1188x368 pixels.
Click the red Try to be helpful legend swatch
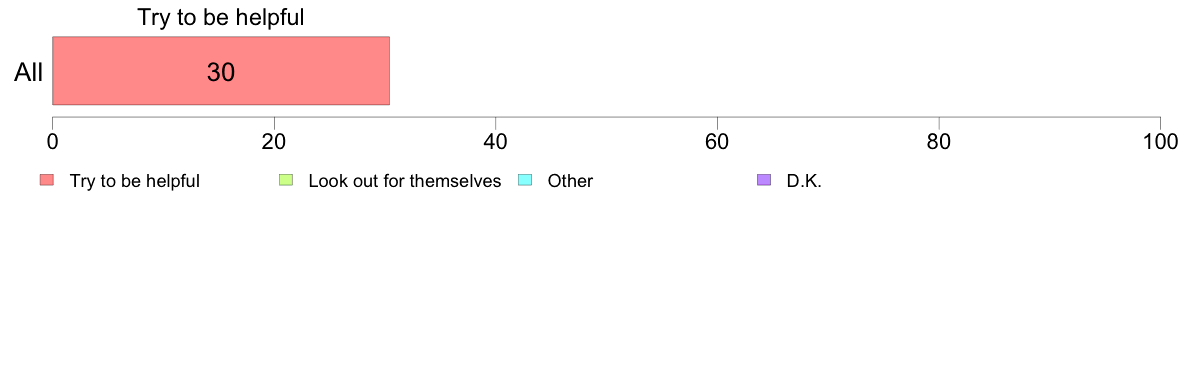click(x=47, y=180)
